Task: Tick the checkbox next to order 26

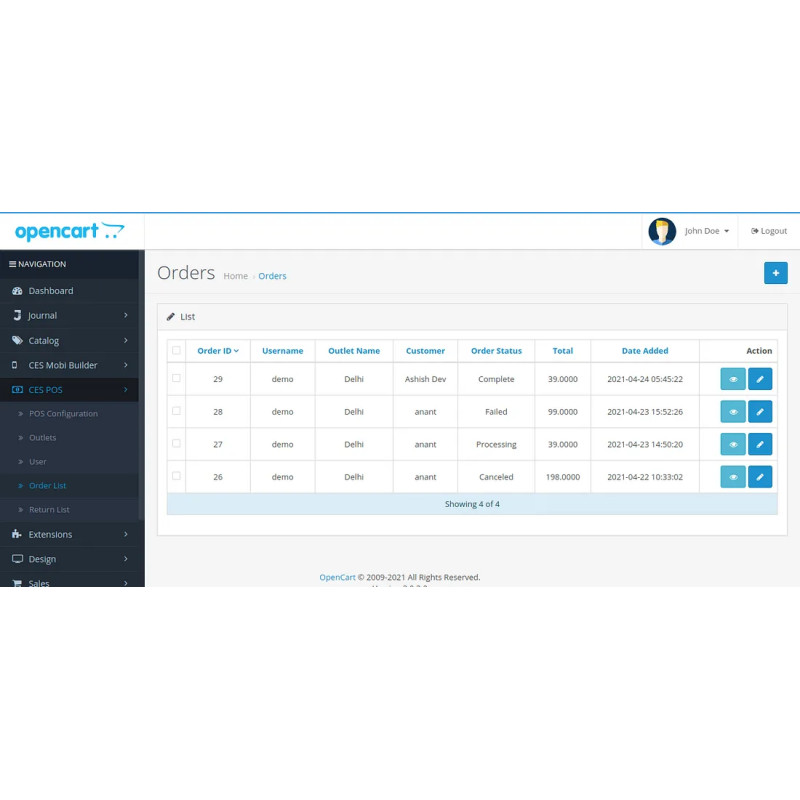Action: click(176, 477)
